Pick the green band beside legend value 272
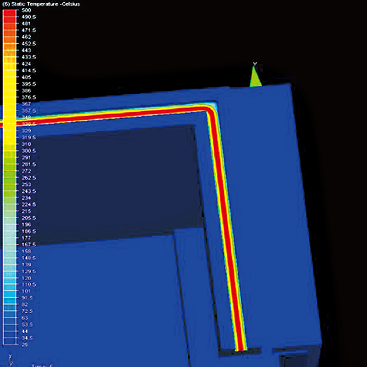 point(9,171)
